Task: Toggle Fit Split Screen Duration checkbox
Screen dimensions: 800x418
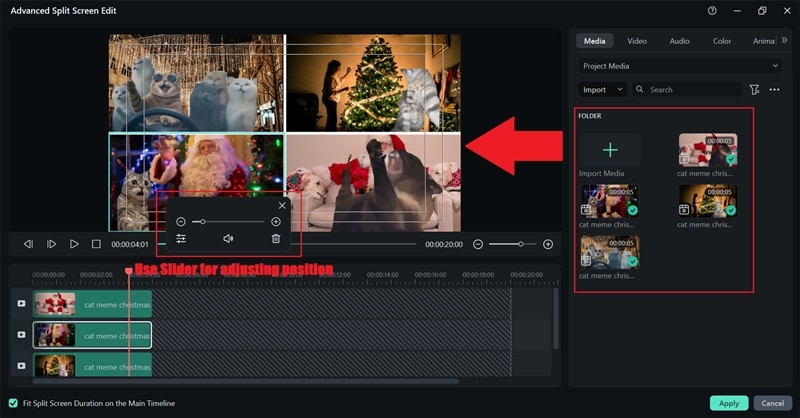Action: [13, 403]
